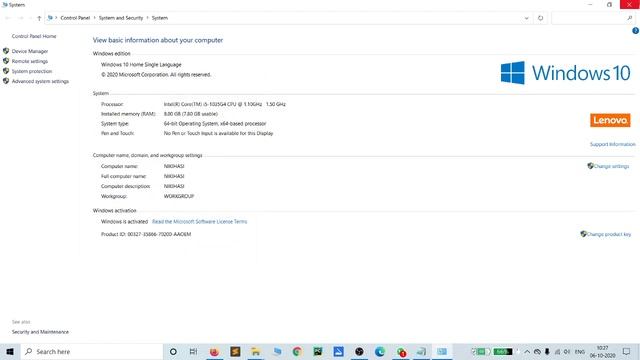Open Security and Maintenance
Screen dimensions: 640x360
[40, 332]
